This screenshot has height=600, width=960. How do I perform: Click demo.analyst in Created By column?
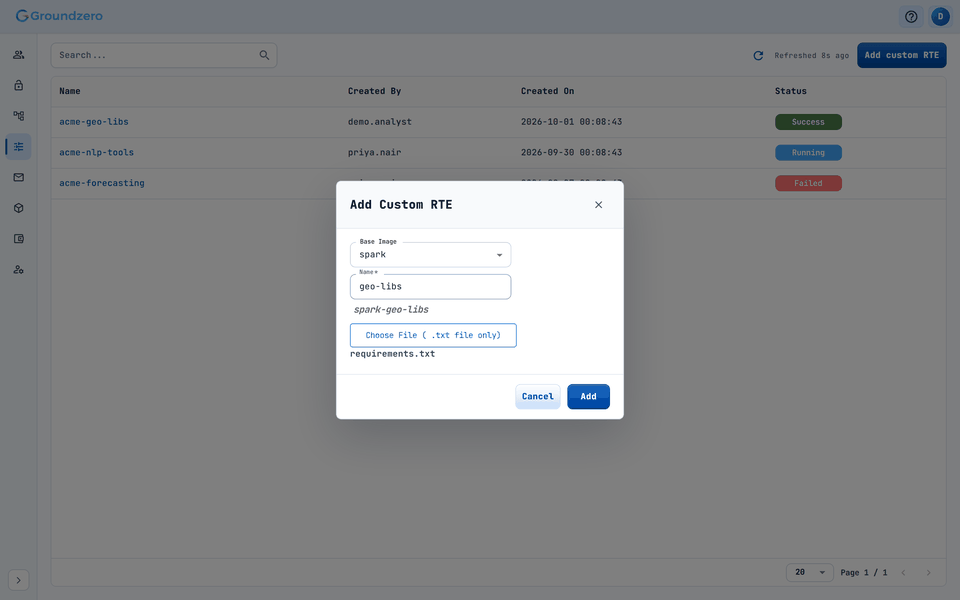tap(380, 121)
